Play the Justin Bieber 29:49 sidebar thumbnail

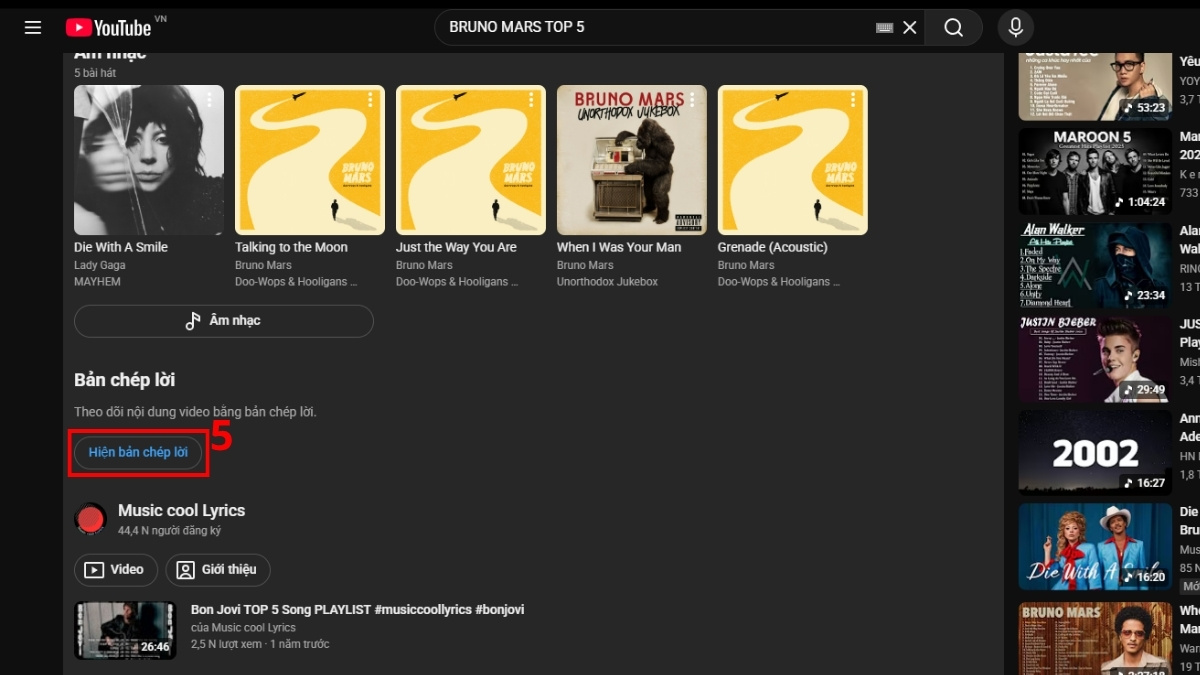click(x=1095, y=359)
